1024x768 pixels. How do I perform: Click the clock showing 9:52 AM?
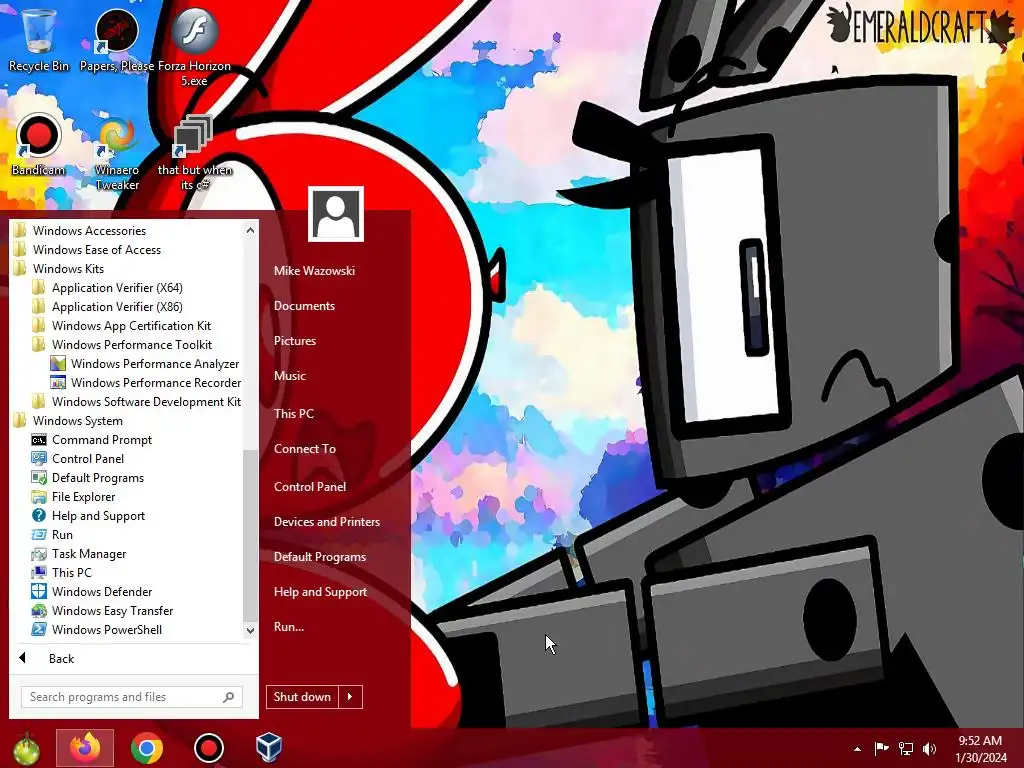(x=980, y=749)
